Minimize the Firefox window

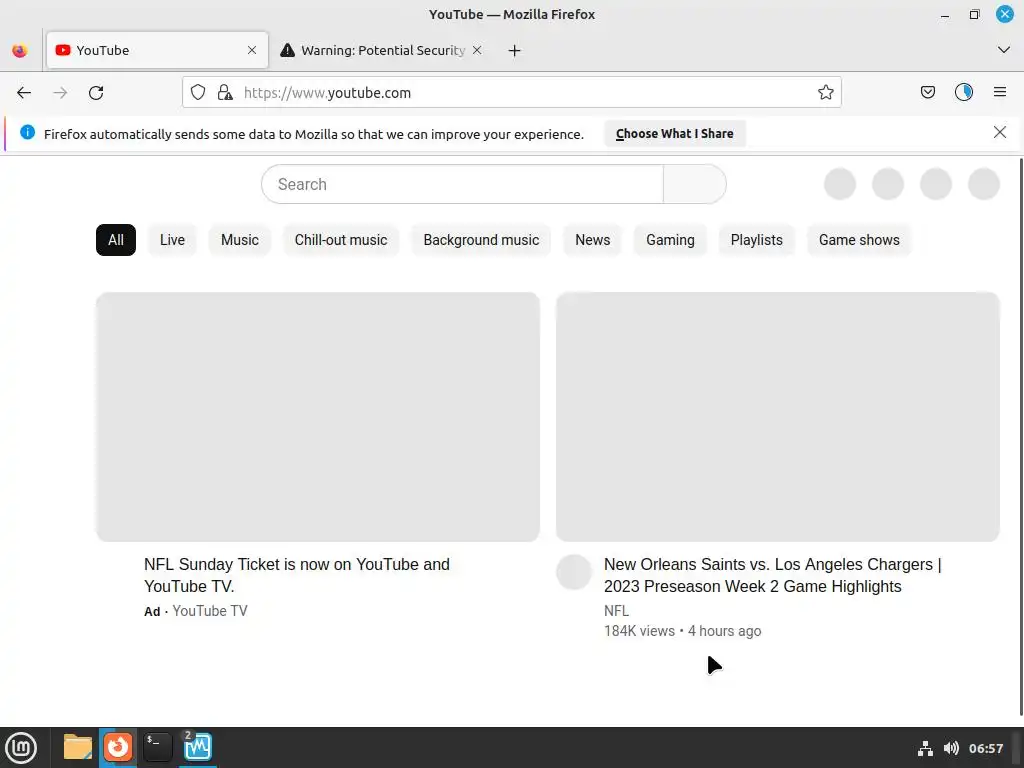945,14
